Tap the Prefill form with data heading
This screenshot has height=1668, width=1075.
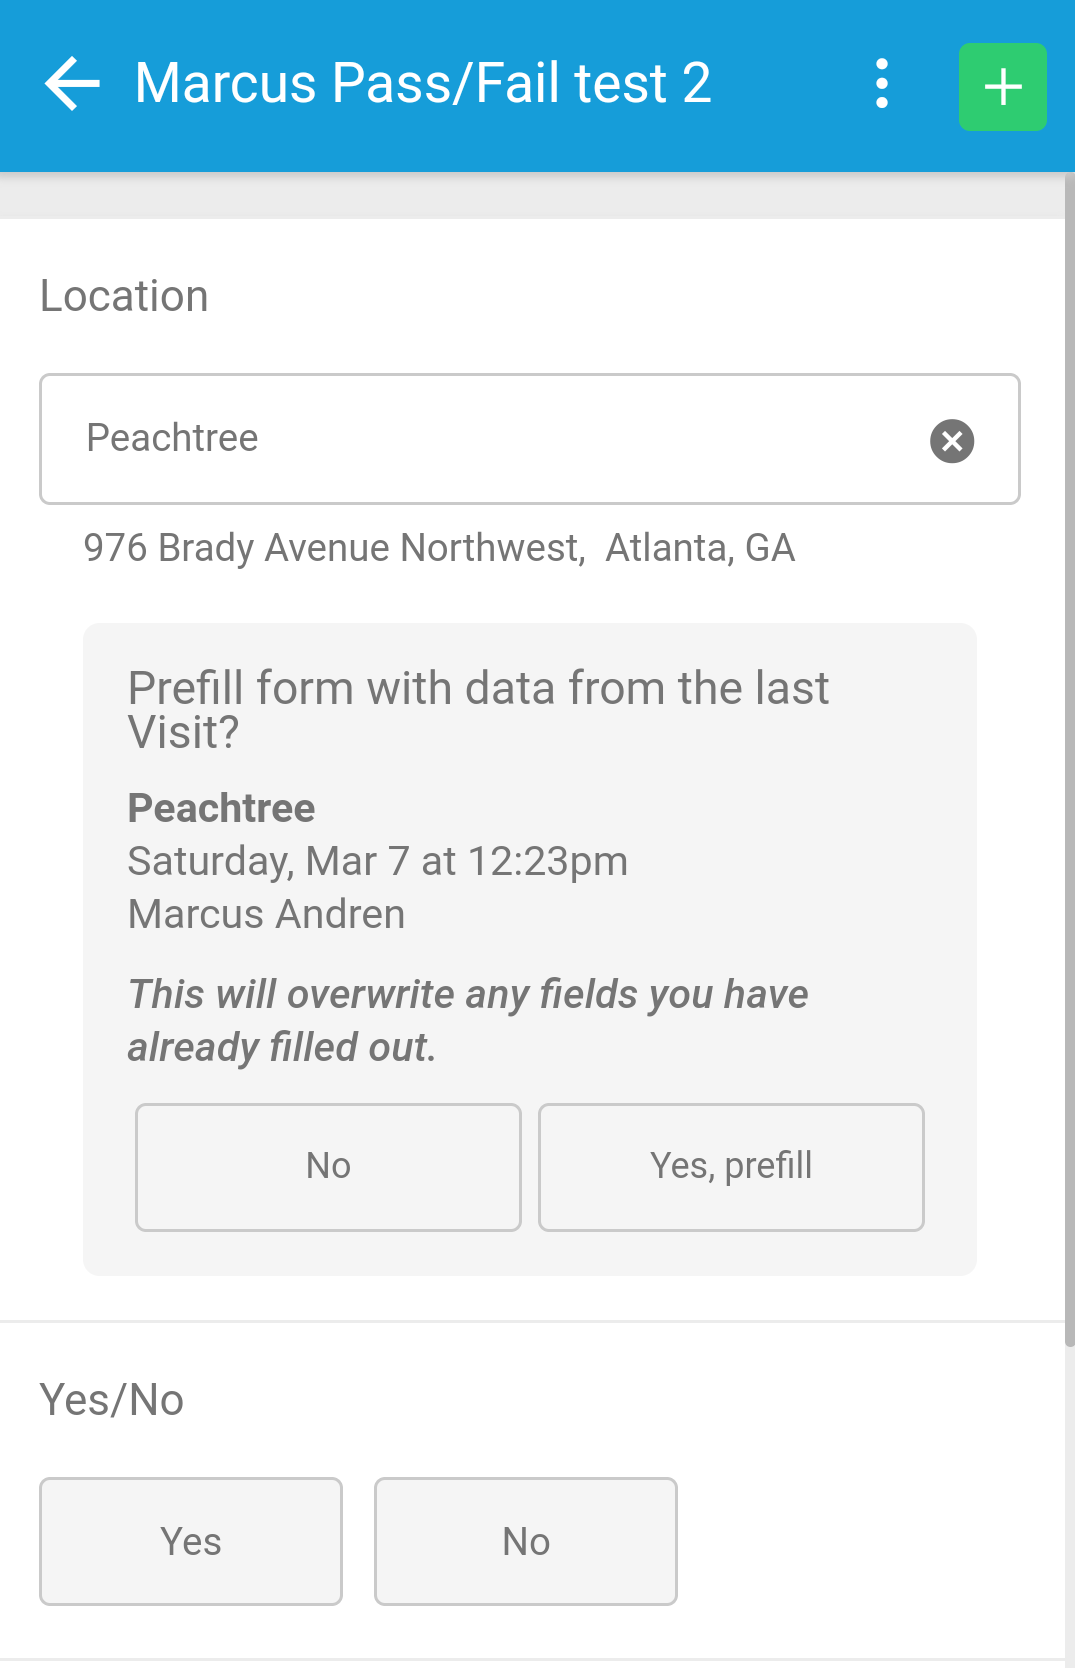click(x=478, y=710)
